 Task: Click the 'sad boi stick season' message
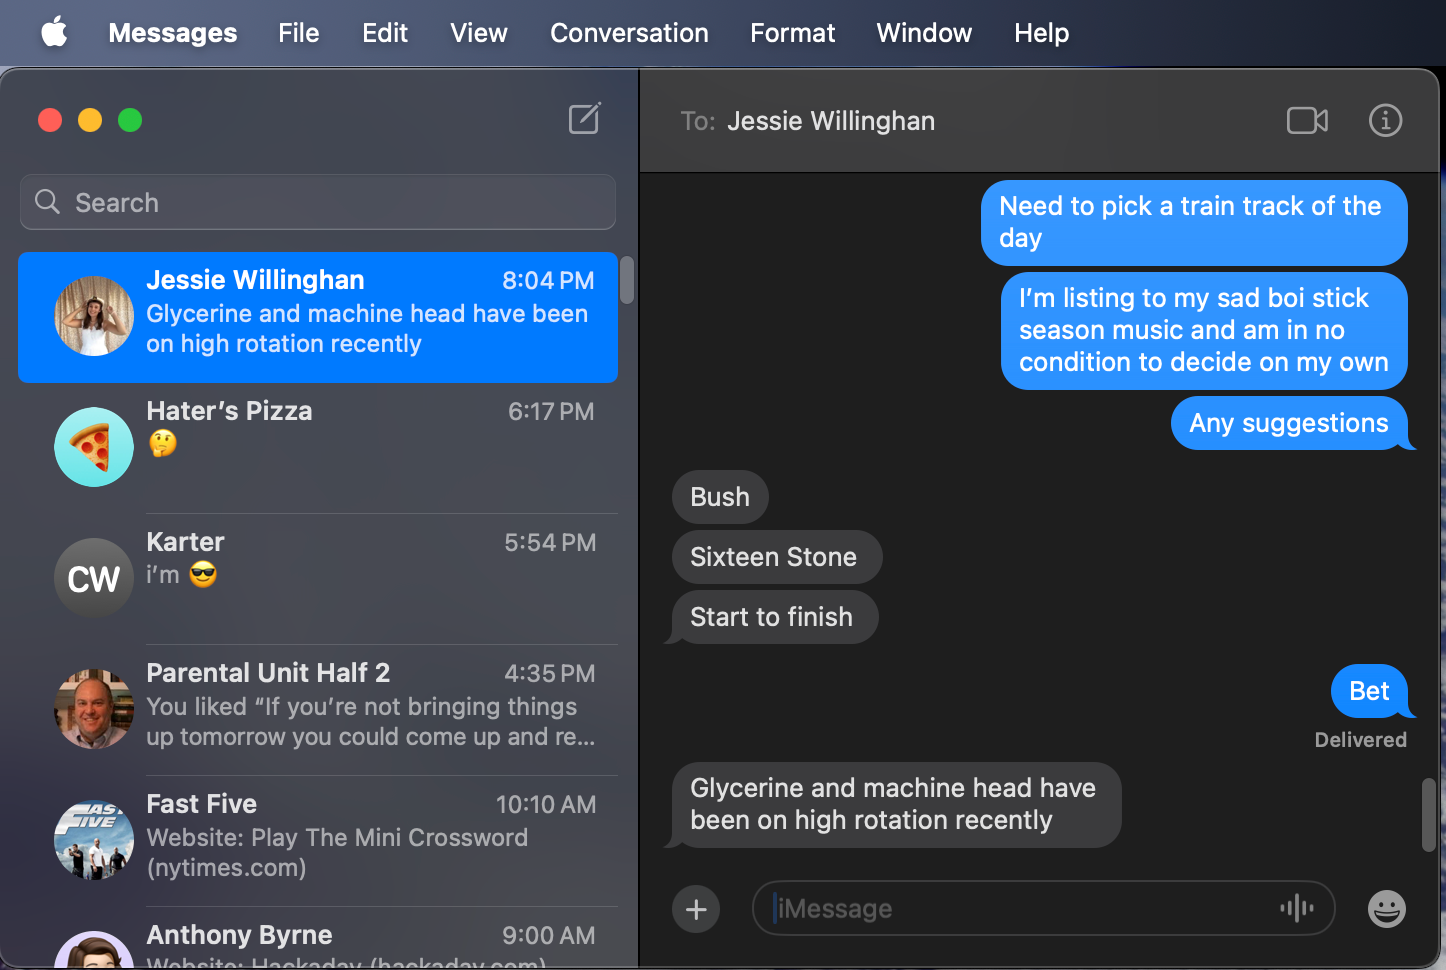point(1204,330)
